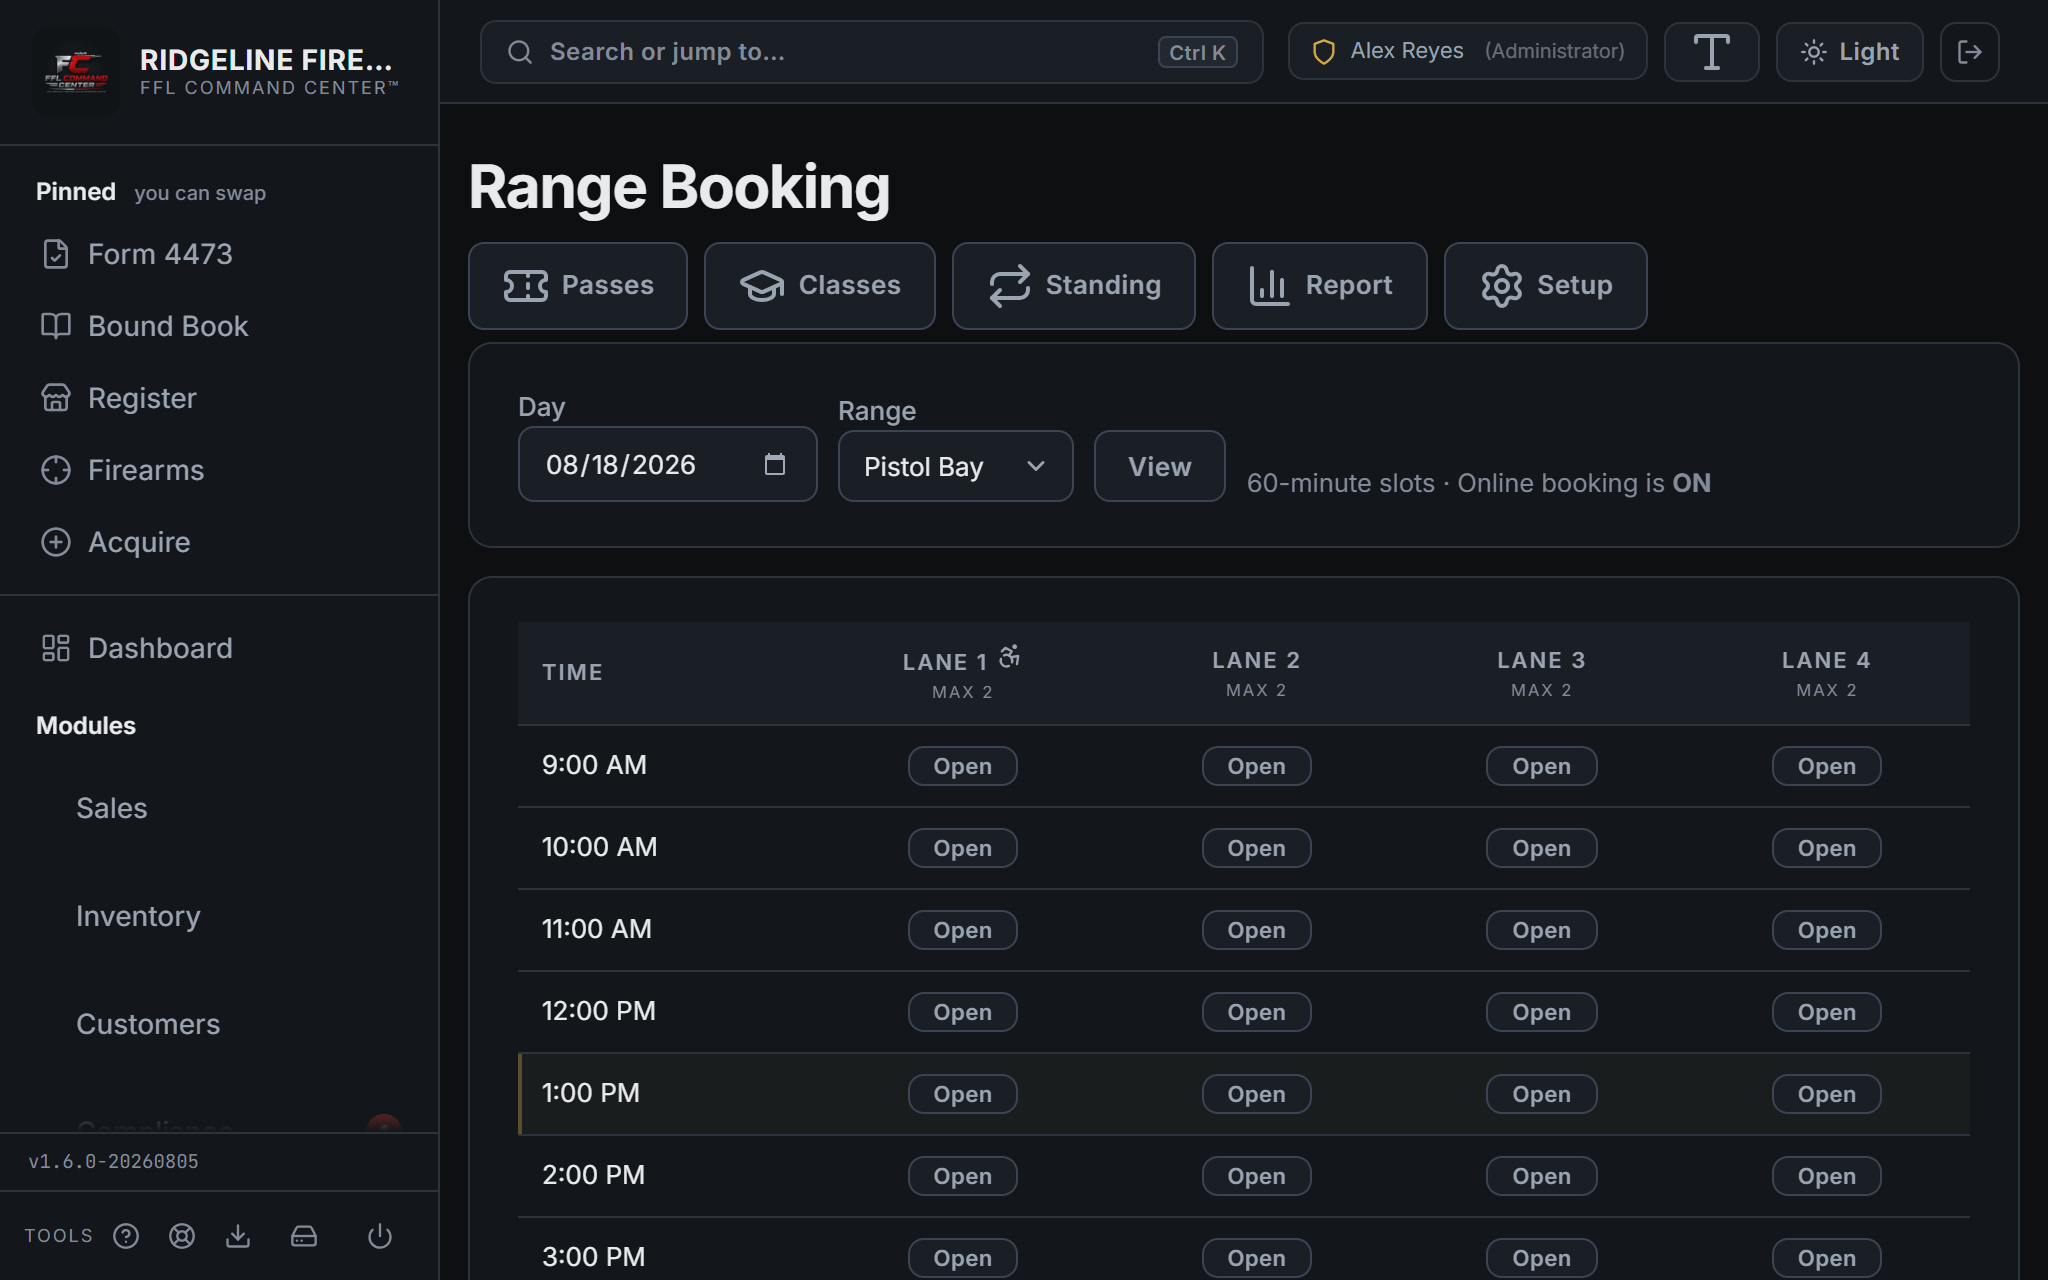Switch to Light theme

(1850, 52)
